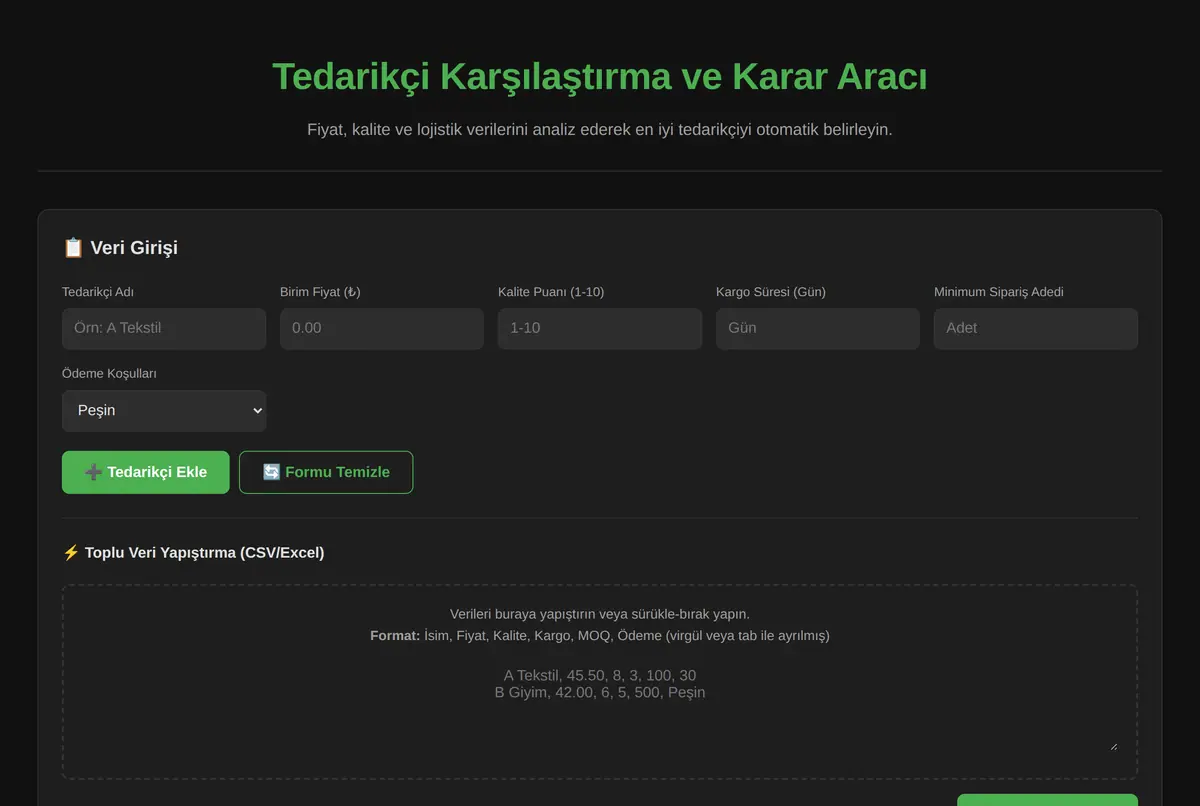Click the Formu Temizle button

click(326, 472)
